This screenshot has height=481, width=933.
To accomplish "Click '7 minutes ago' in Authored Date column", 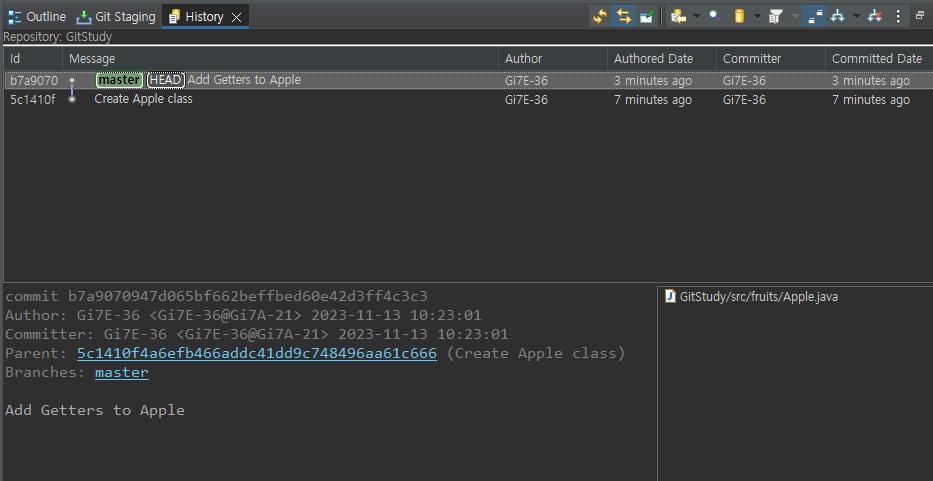I will [653, 99].
